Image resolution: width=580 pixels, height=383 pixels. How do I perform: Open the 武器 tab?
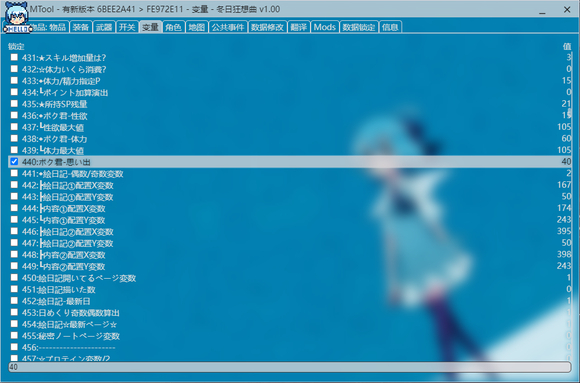104,27
